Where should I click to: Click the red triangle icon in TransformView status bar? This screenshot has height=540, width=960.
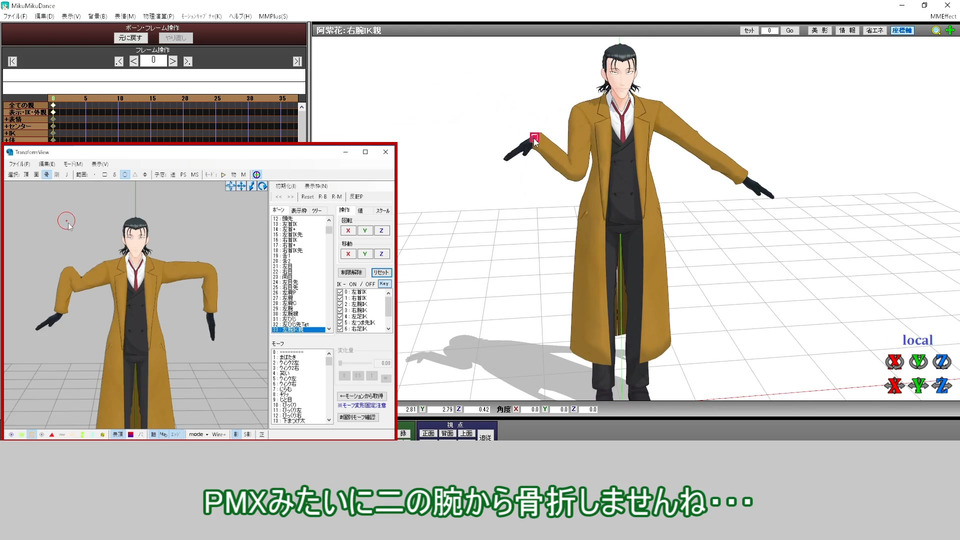(x=52, y=434)
